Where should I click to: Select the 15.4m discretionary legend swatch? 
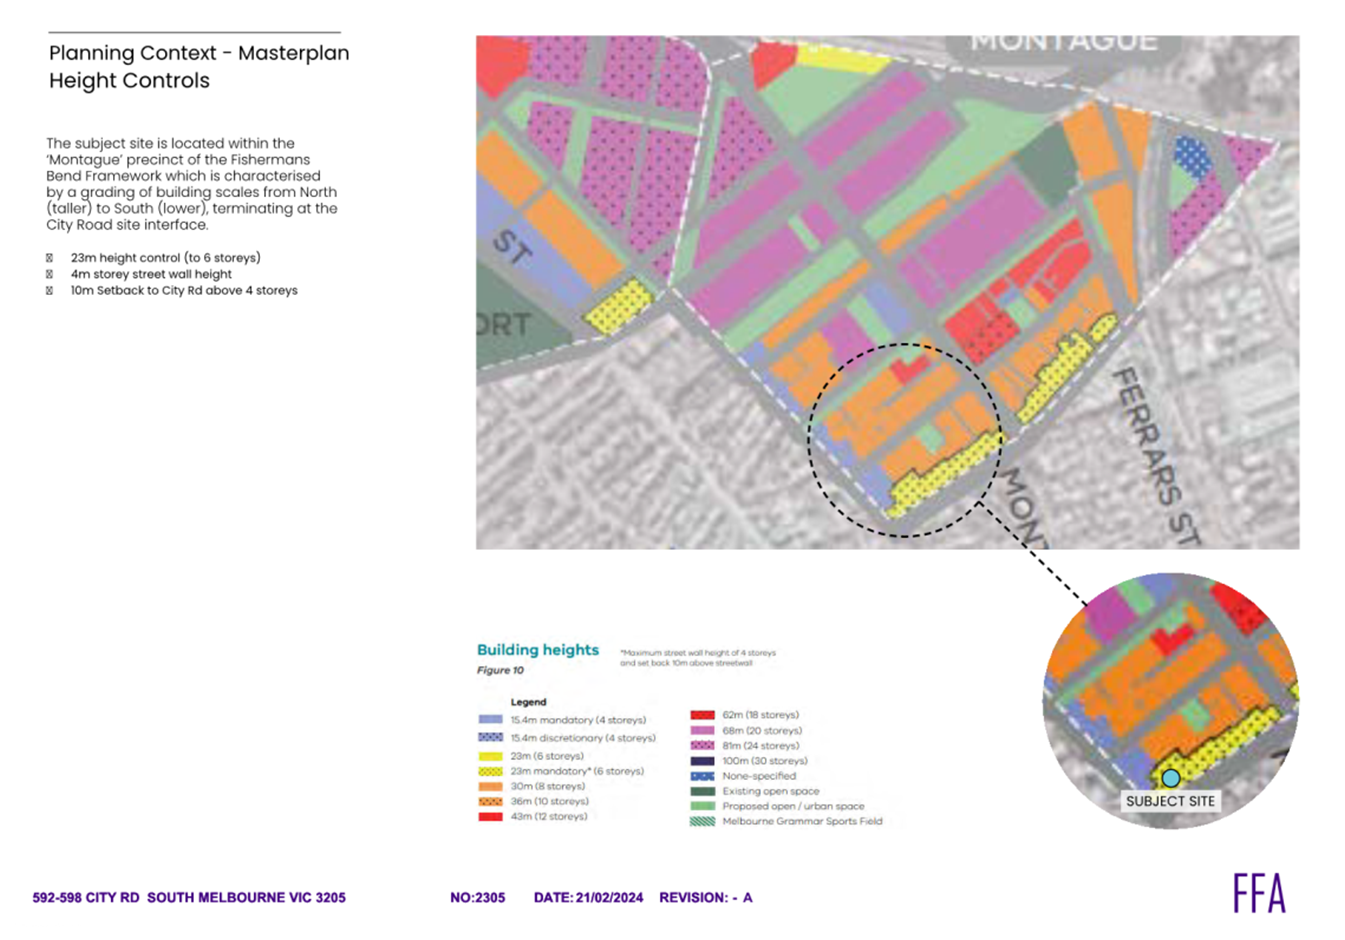pos(490,737)
